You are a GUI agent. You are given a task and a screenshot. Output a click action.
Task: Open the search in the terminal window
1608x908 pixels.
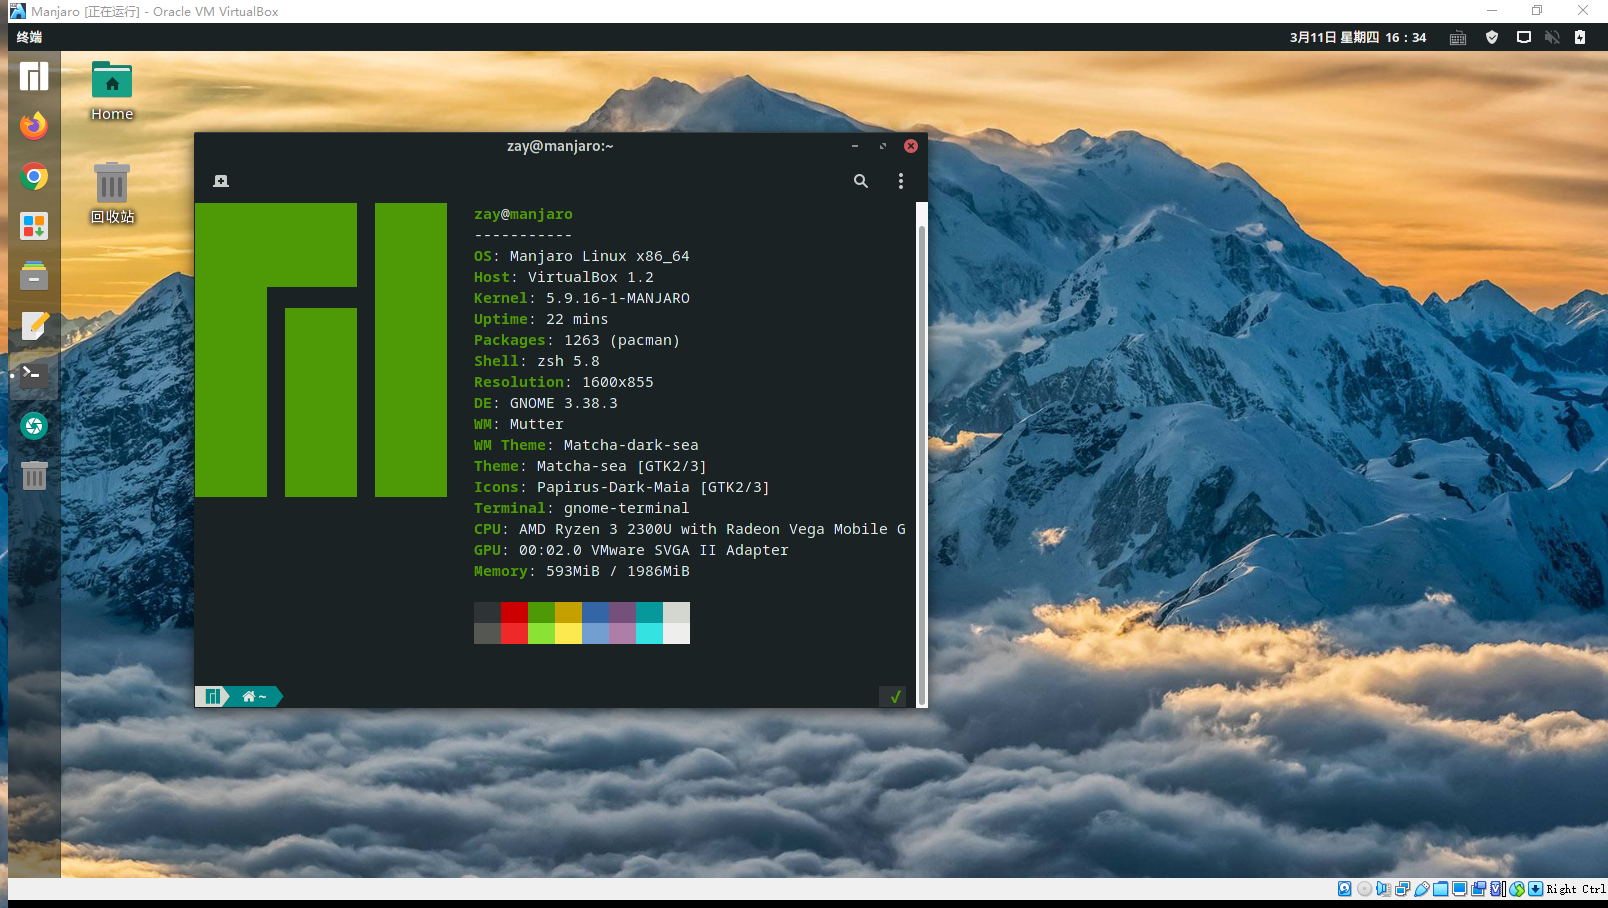(x=860, y=181)
